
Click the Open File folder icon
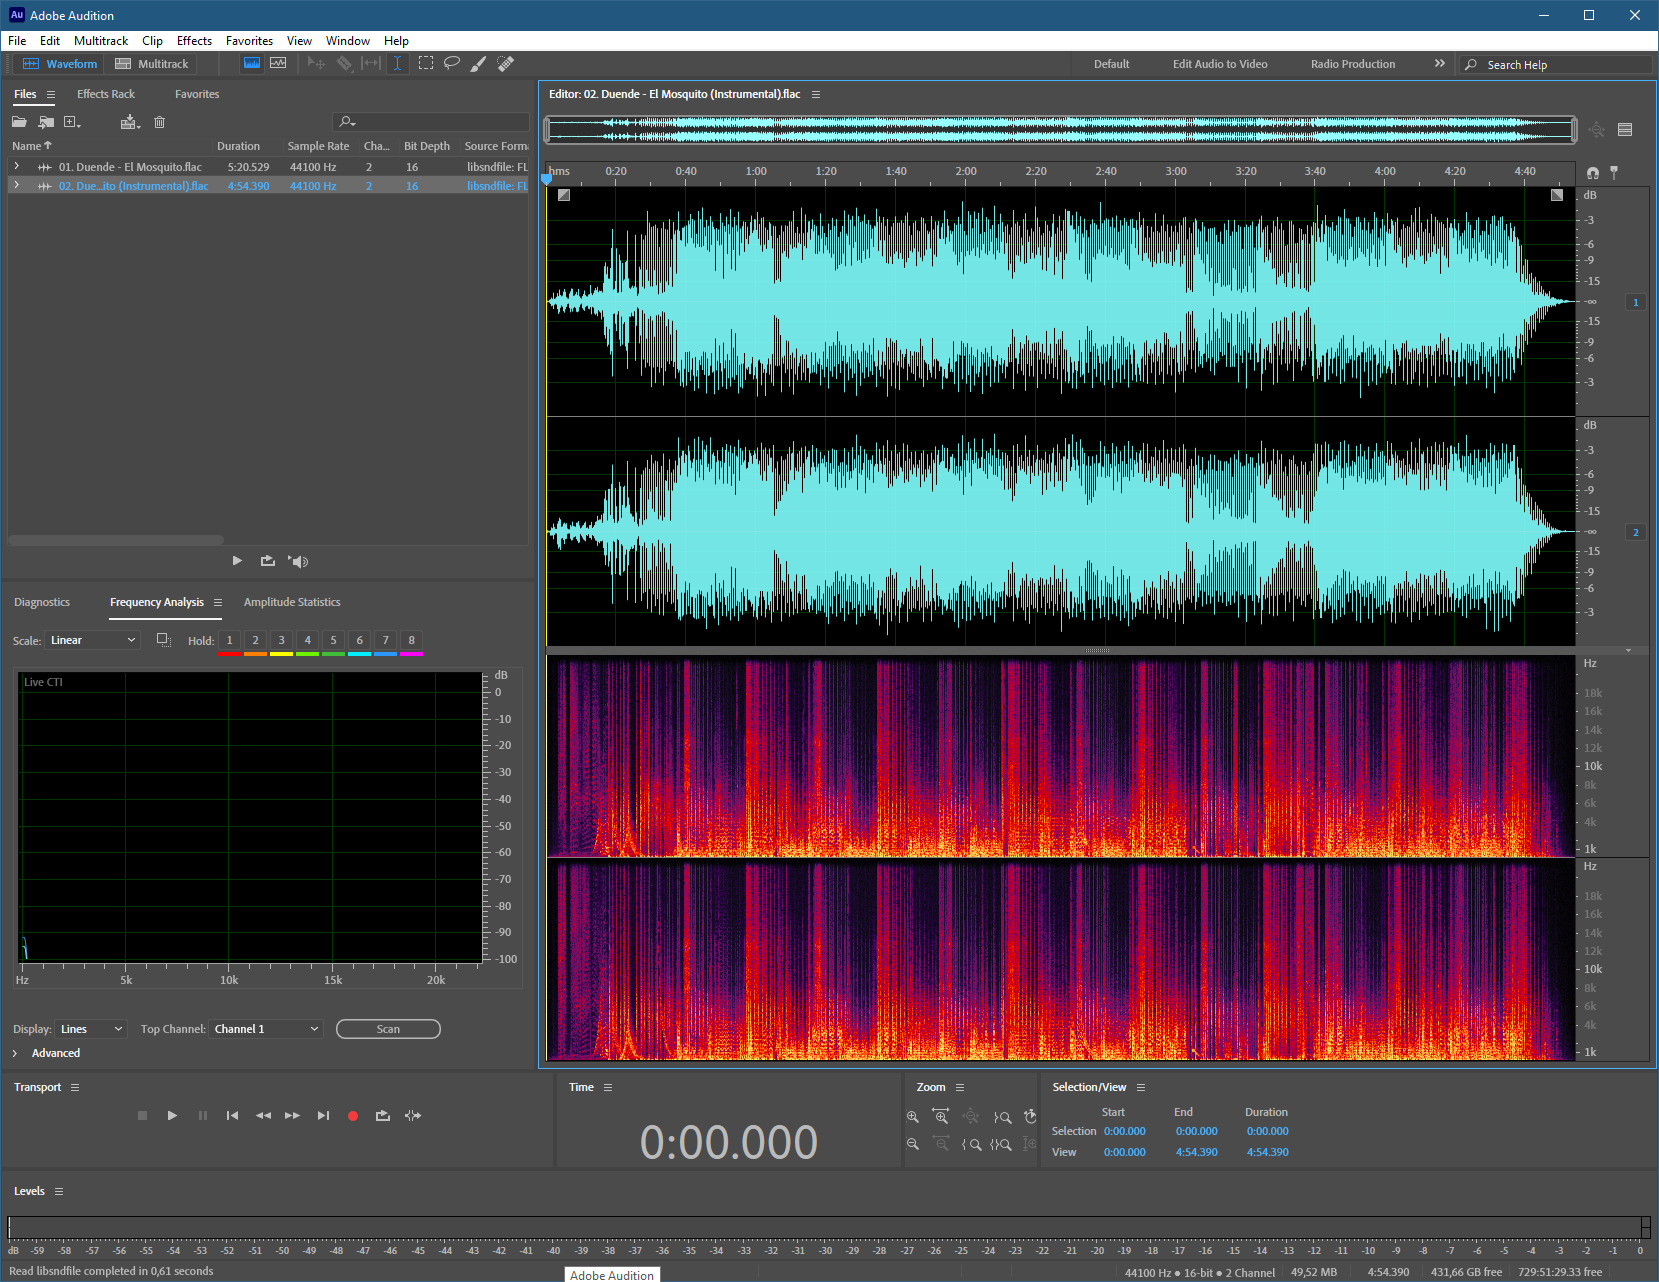[19, 122]
